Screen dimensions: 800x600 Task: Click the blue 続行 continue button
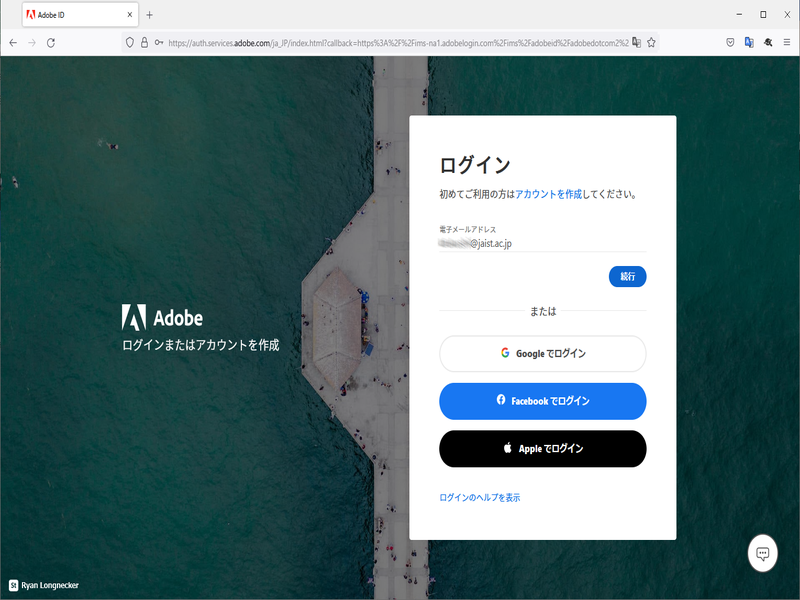(627, 277)
